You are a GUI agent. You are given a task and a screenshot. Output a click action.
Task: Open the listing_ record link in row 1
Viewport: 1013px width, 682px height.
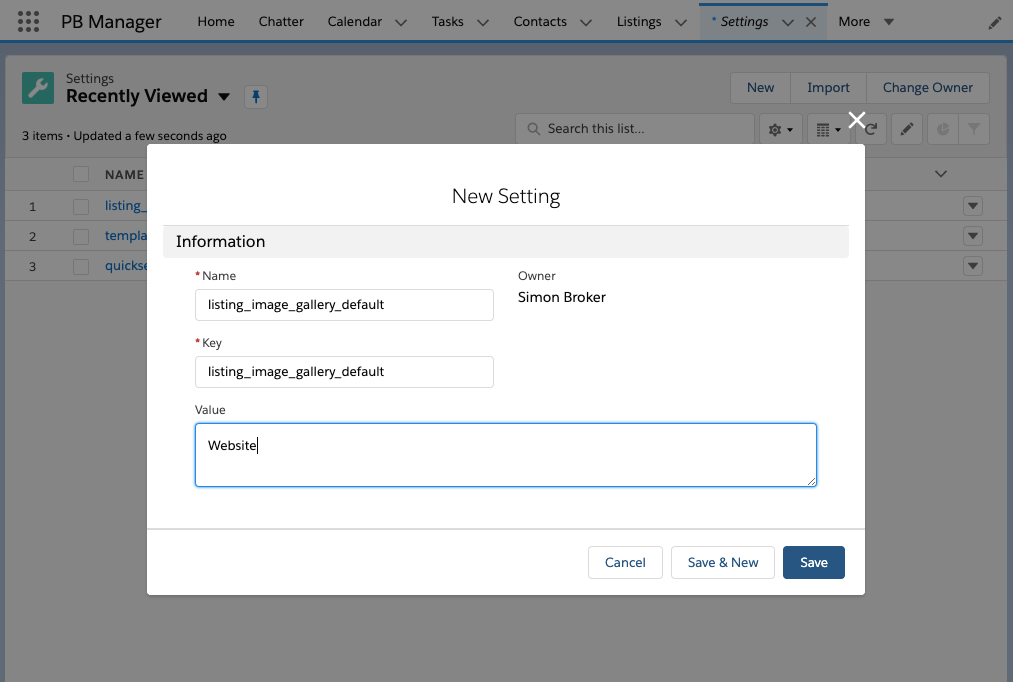coord(126,206)
